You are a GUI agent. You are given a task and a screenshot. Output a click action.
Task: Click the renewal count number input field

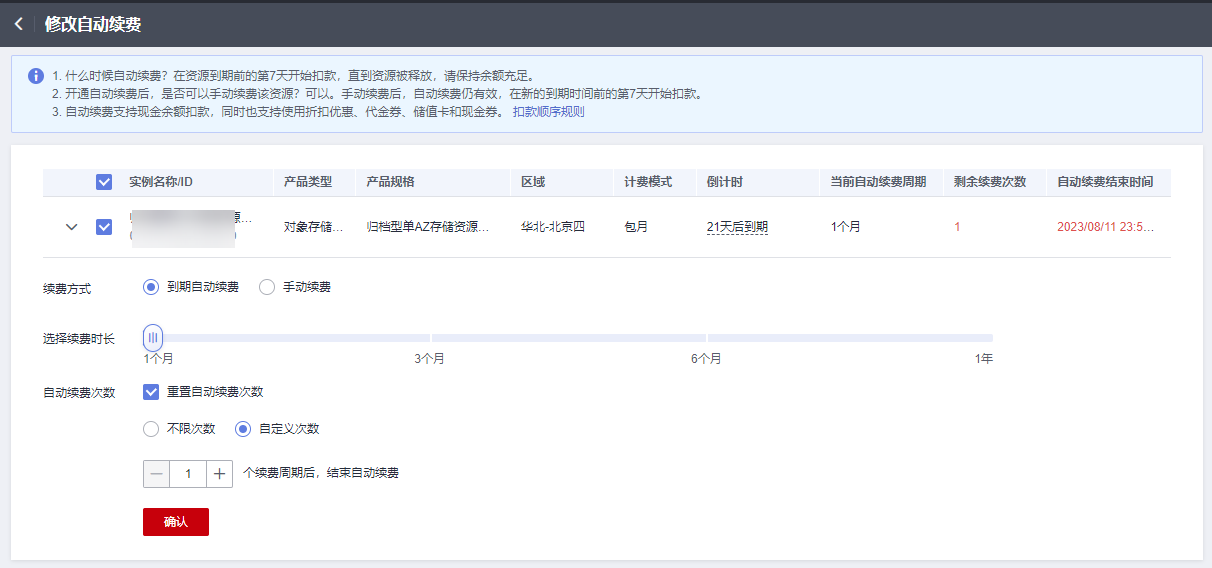pos(188,474)
